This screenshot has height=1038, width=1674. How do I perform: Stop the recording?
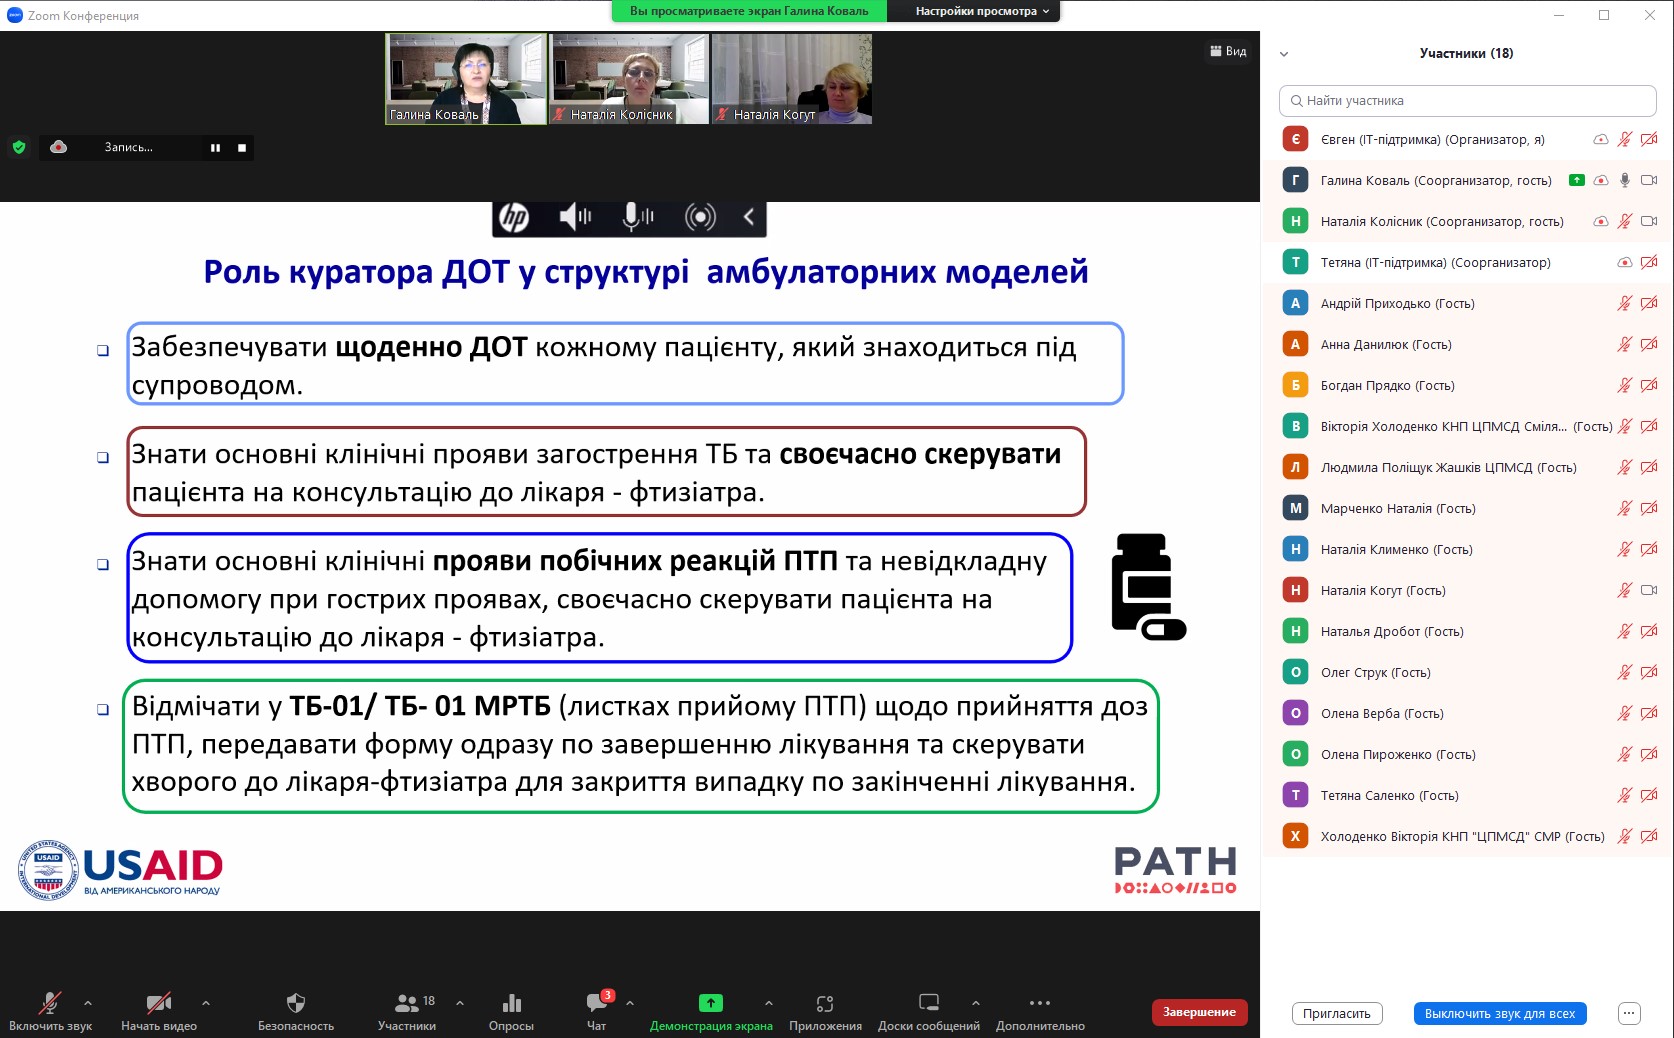[242, 148]
